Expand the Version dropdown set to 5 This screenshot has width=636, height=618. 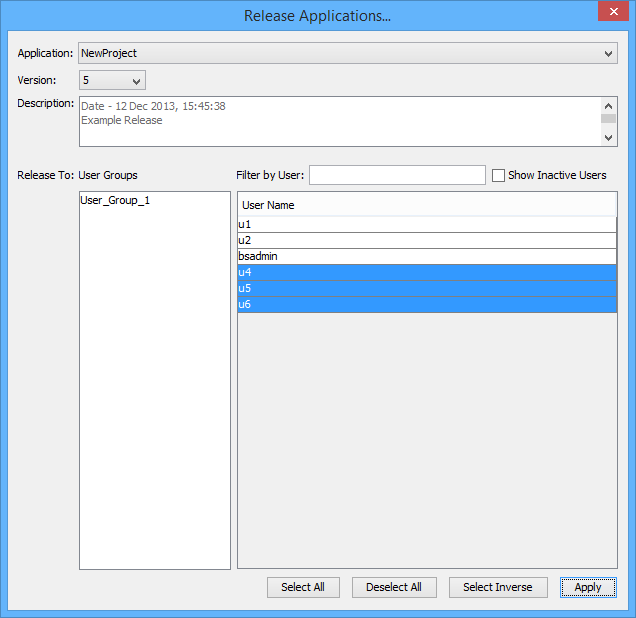(112, 80)
